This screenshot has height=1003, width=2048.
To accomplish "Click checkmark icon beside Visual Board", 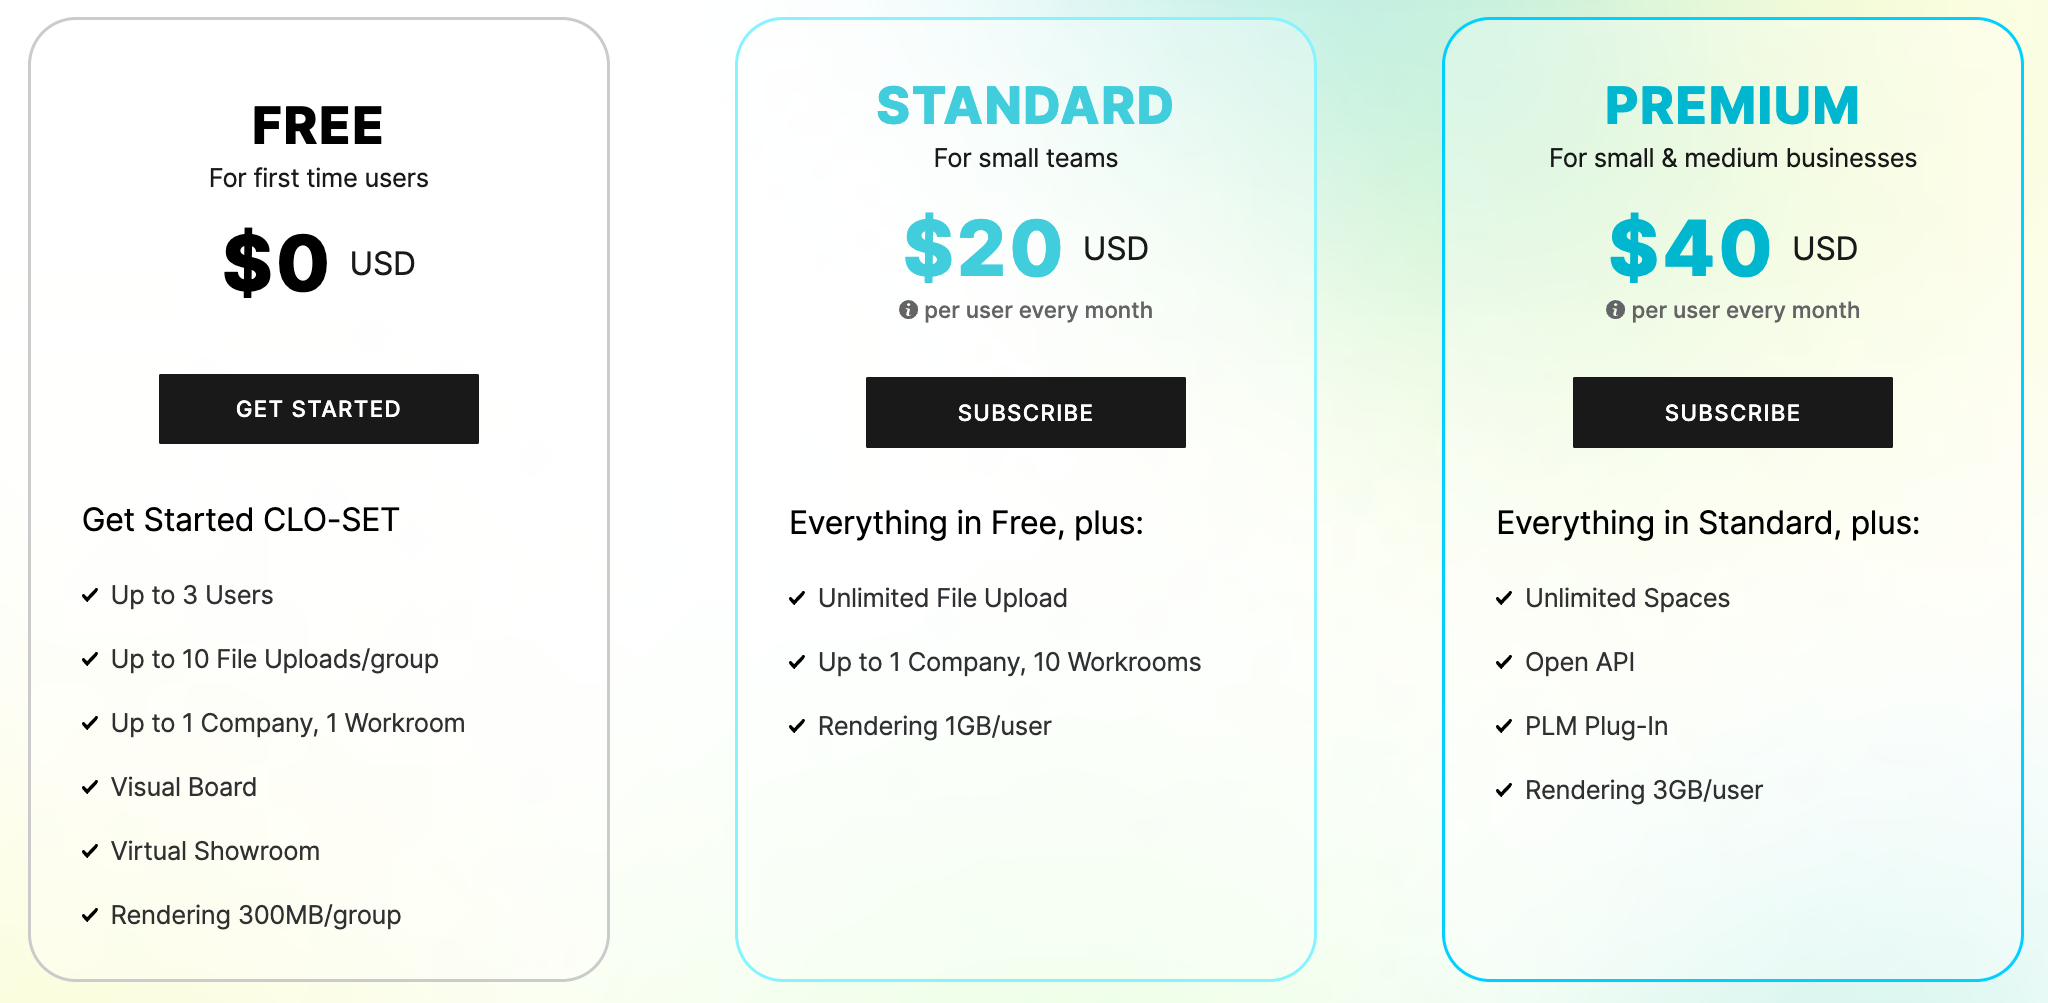I will point(90,787).
